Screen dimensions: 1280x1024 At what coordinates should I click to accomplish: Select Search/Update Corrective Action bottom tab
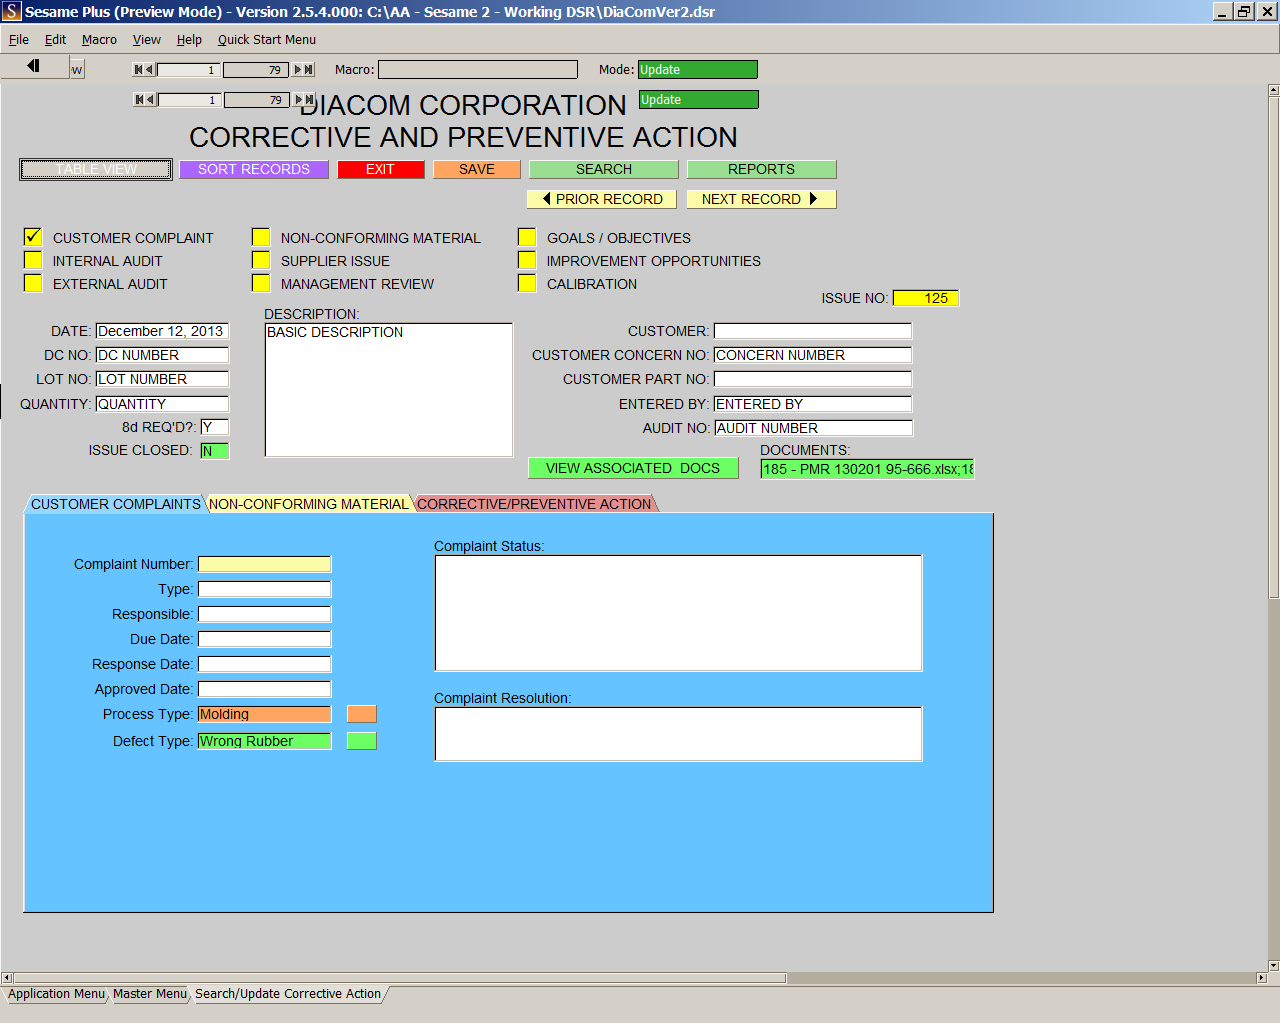288,994
